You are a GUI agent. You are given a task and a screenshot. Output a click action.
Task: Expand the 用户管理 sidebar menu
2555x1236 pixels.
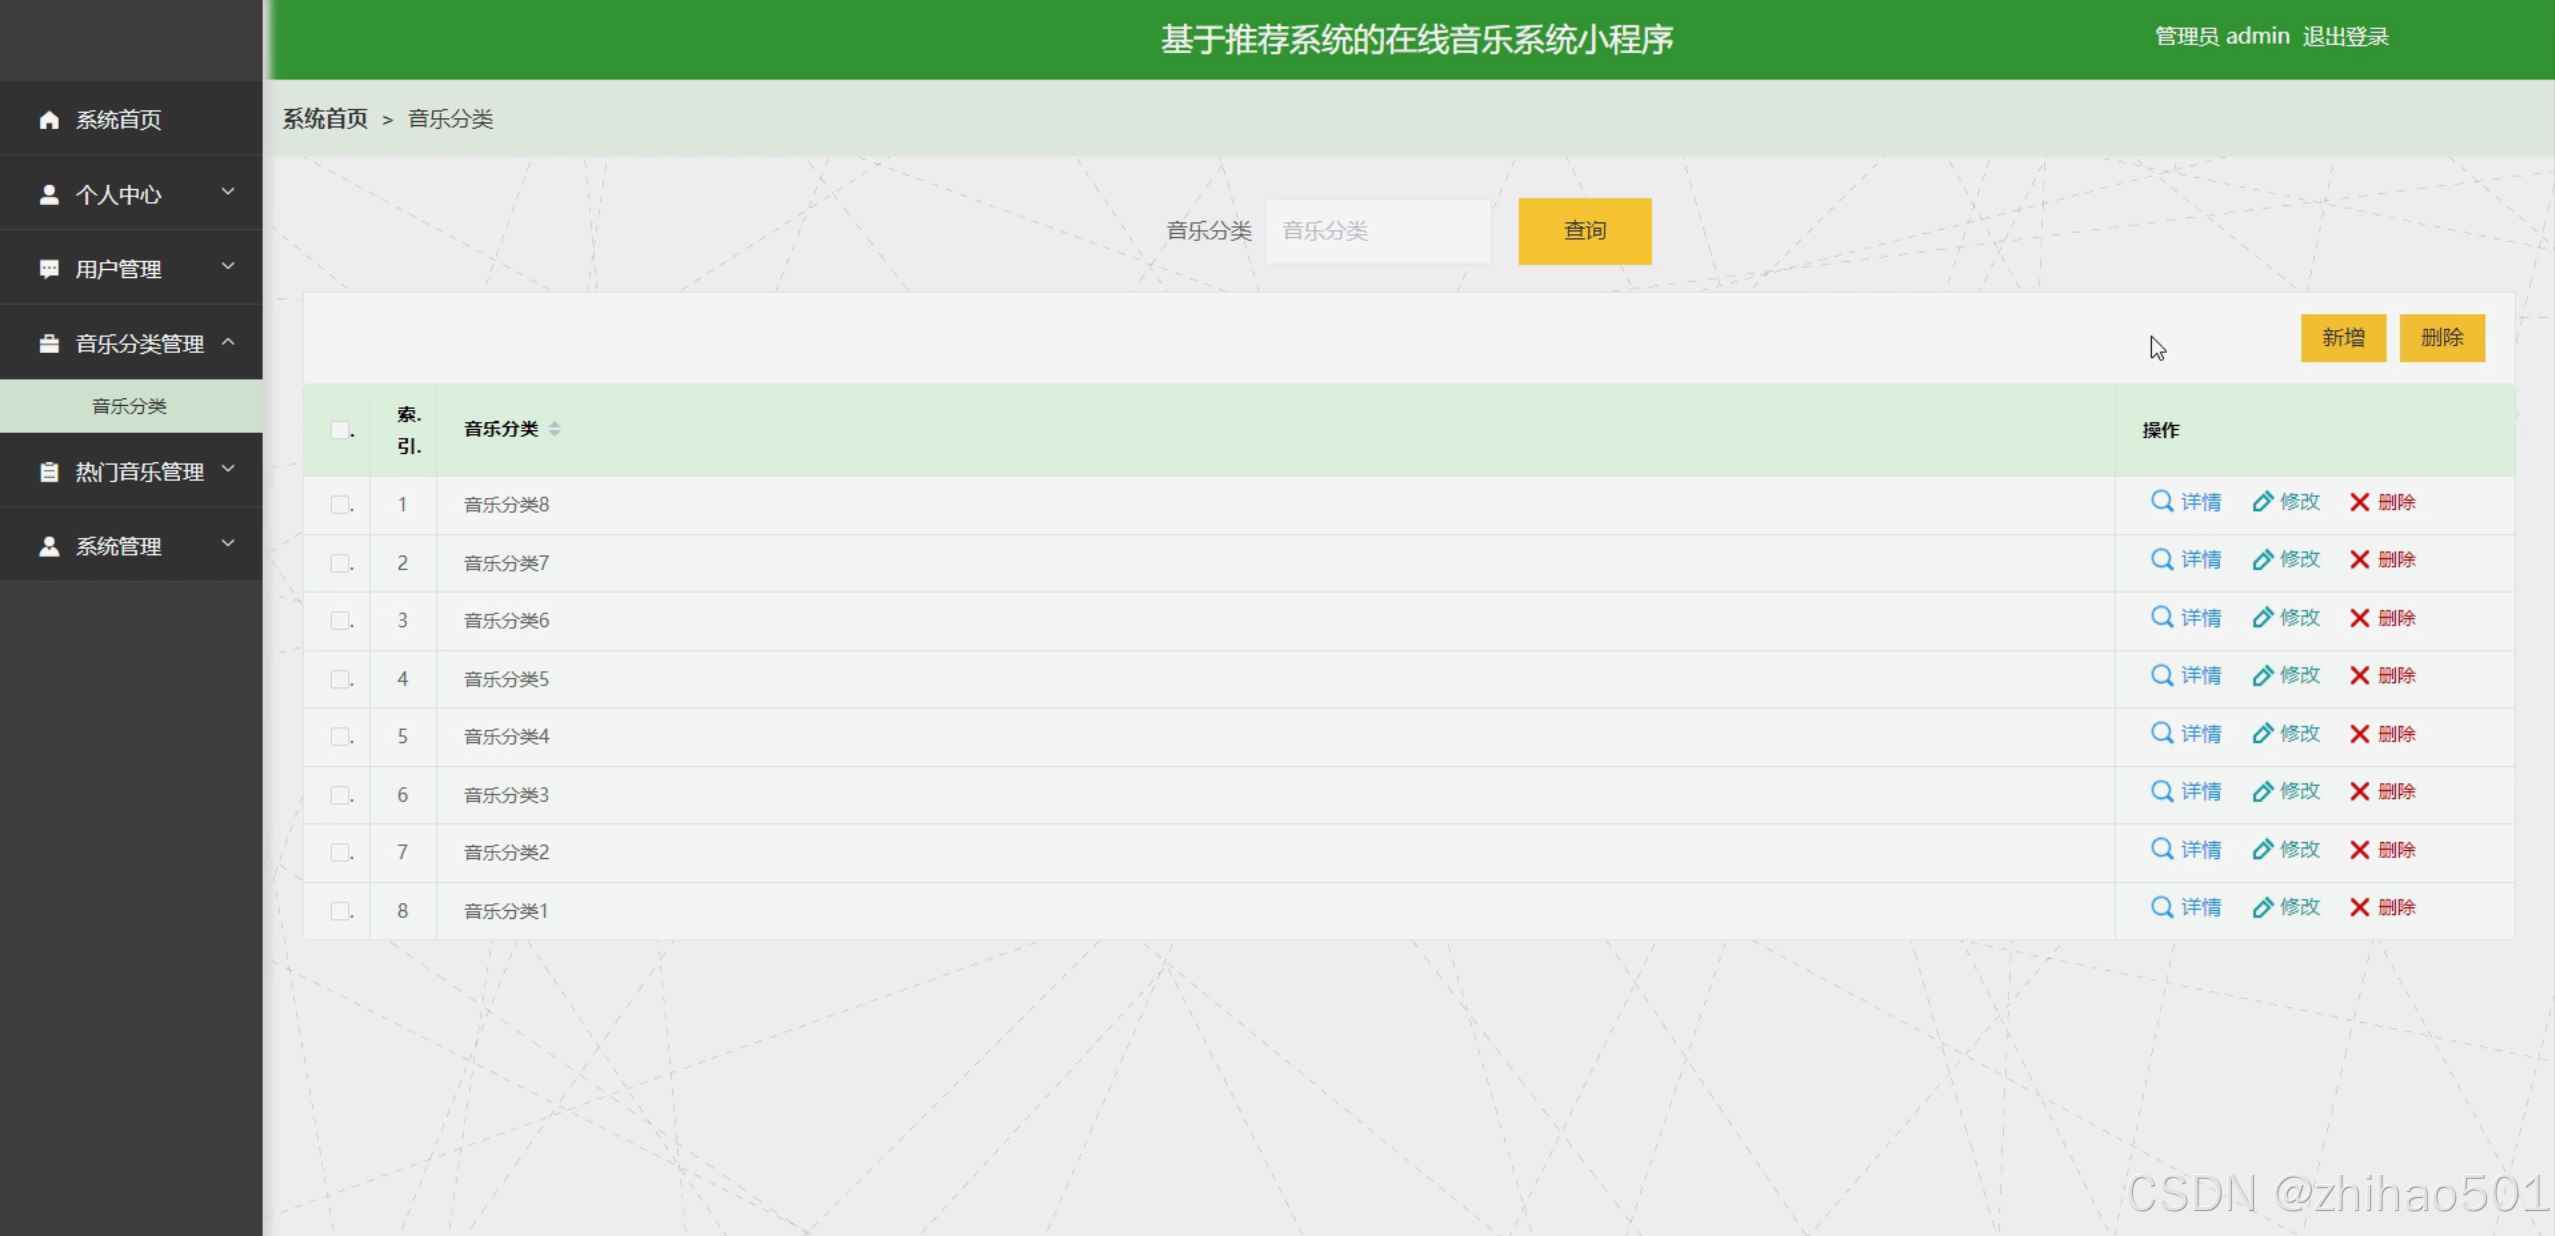228,267
